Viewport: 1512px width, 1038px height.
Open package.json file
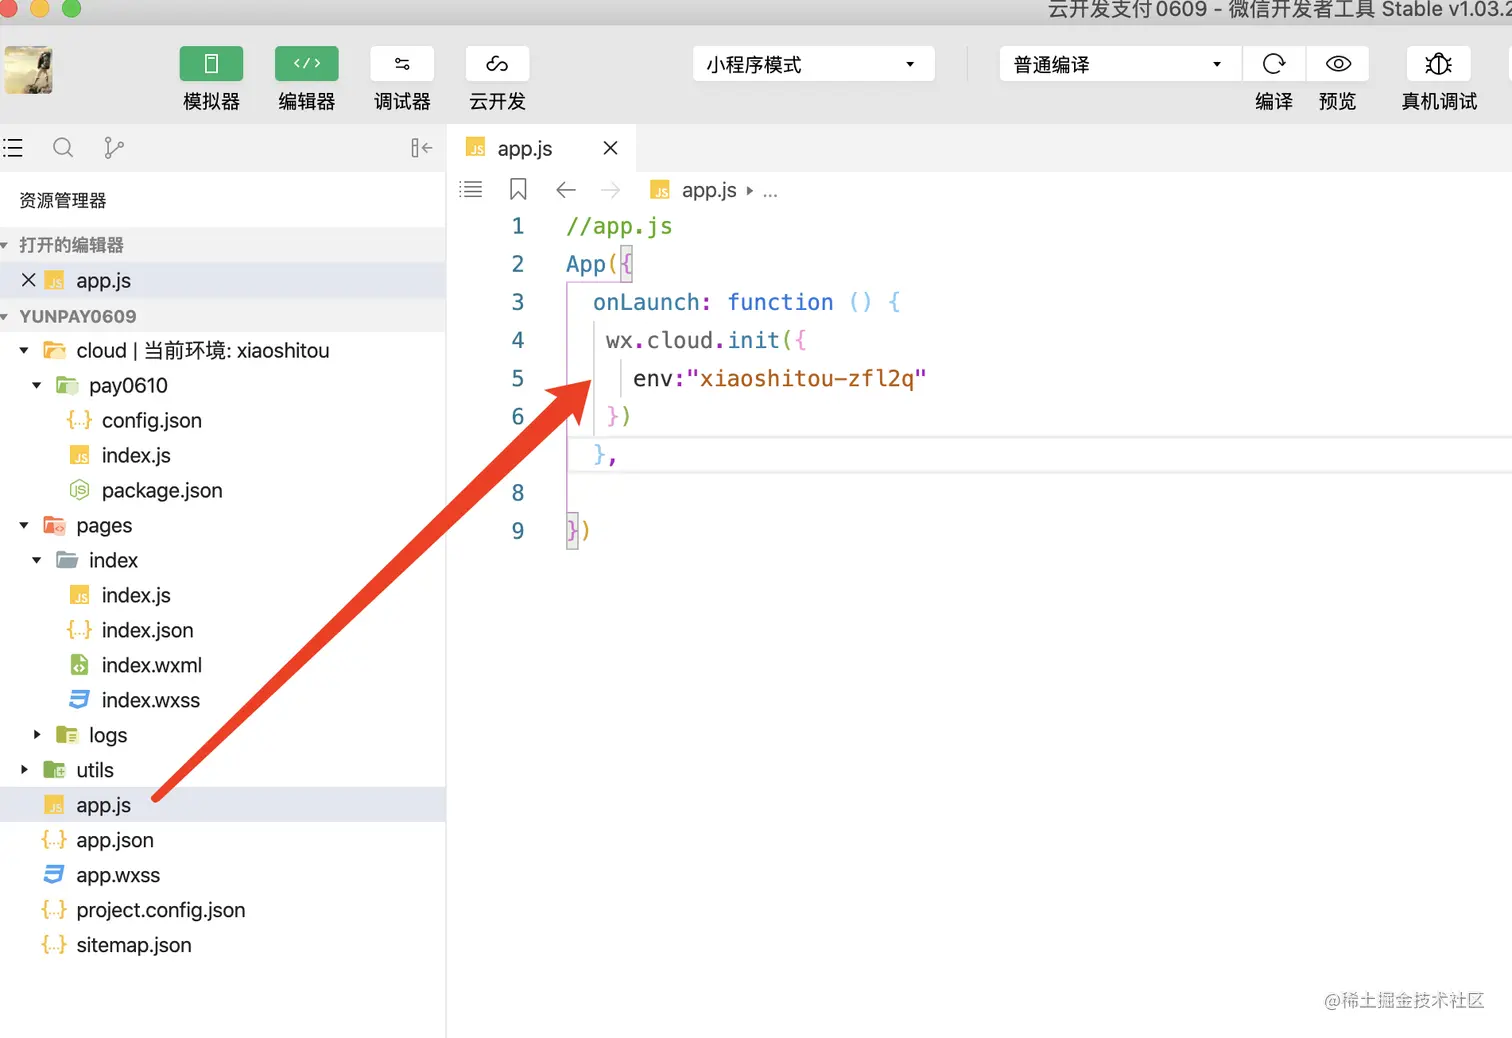[162, 490]
